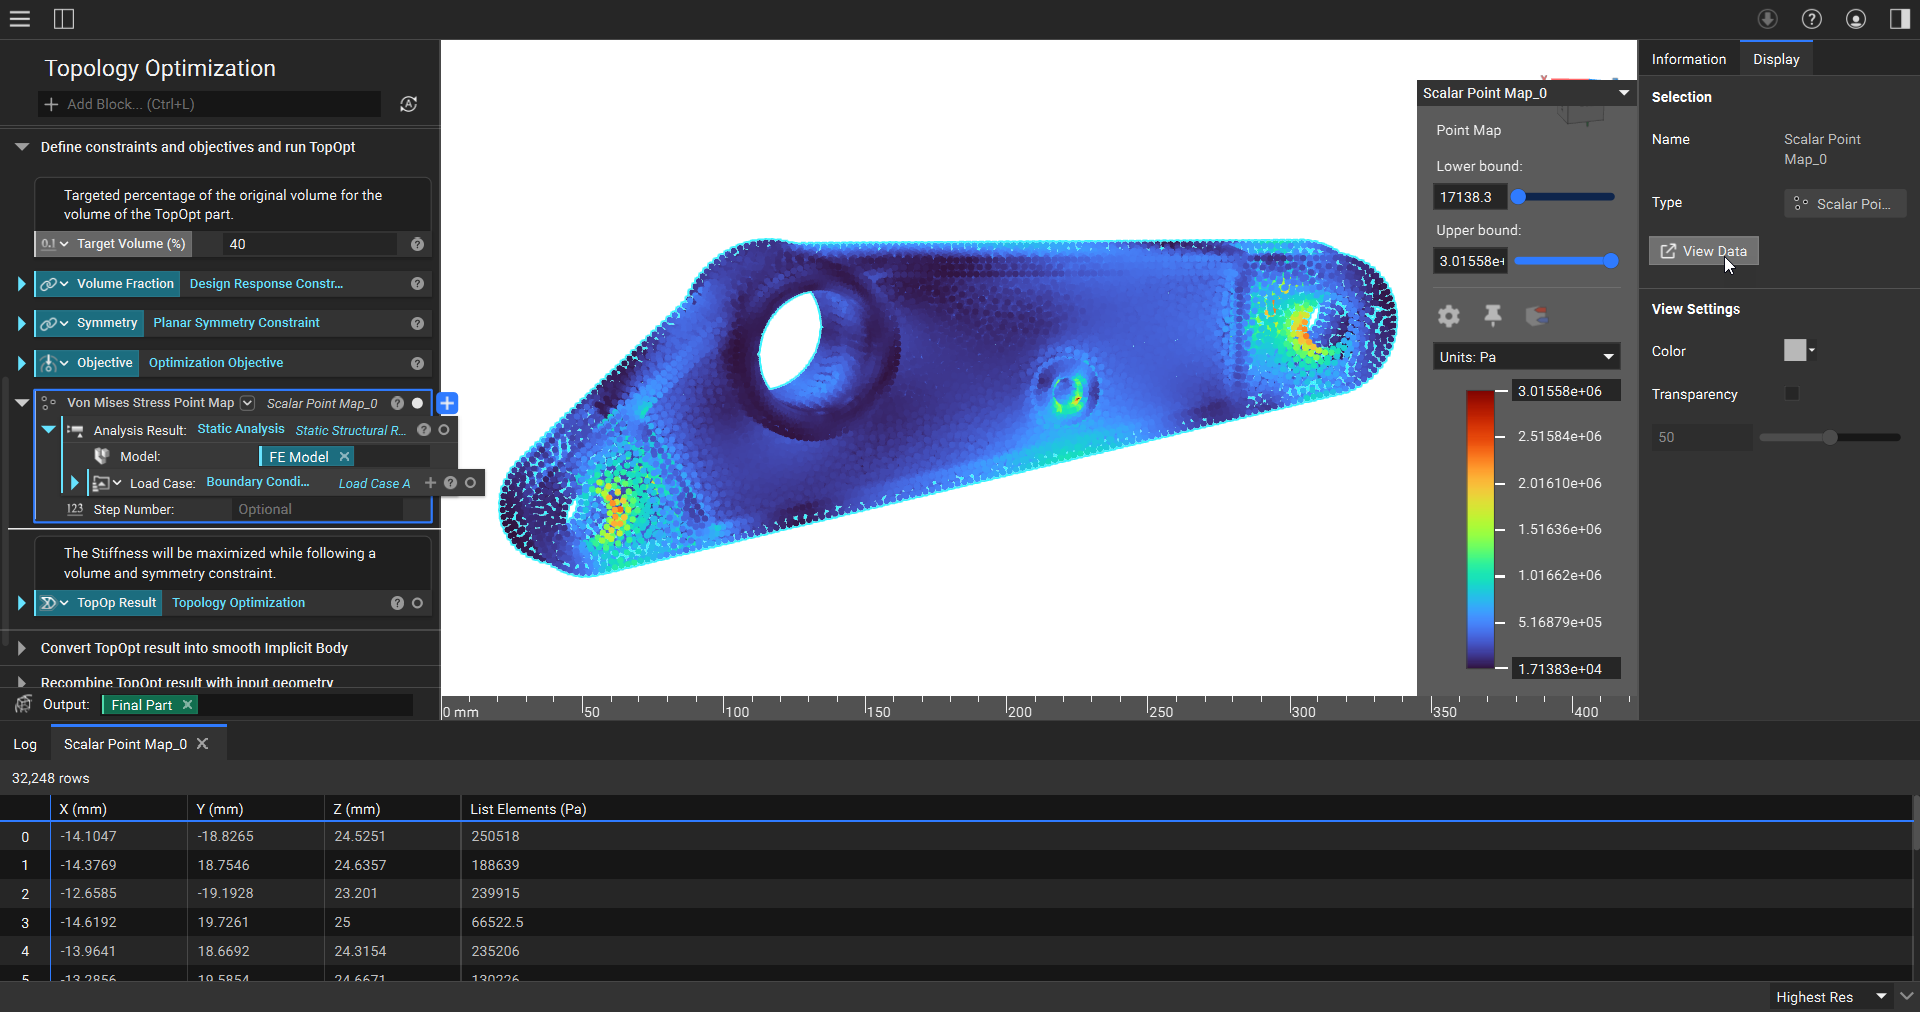Open Planar Symmetry Constraint link
Image resolution: width=1920 pixels, height=1012 pixels.
(236, 323)
